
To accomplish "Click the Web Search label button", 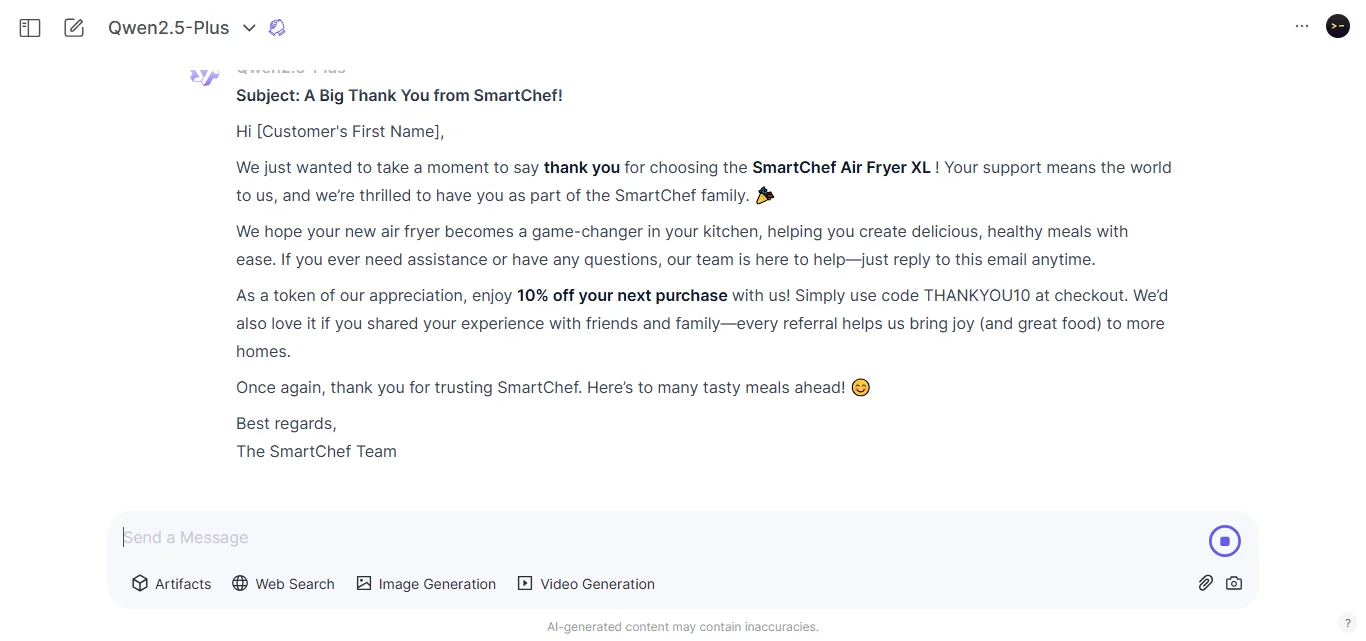I will [295, 583].
